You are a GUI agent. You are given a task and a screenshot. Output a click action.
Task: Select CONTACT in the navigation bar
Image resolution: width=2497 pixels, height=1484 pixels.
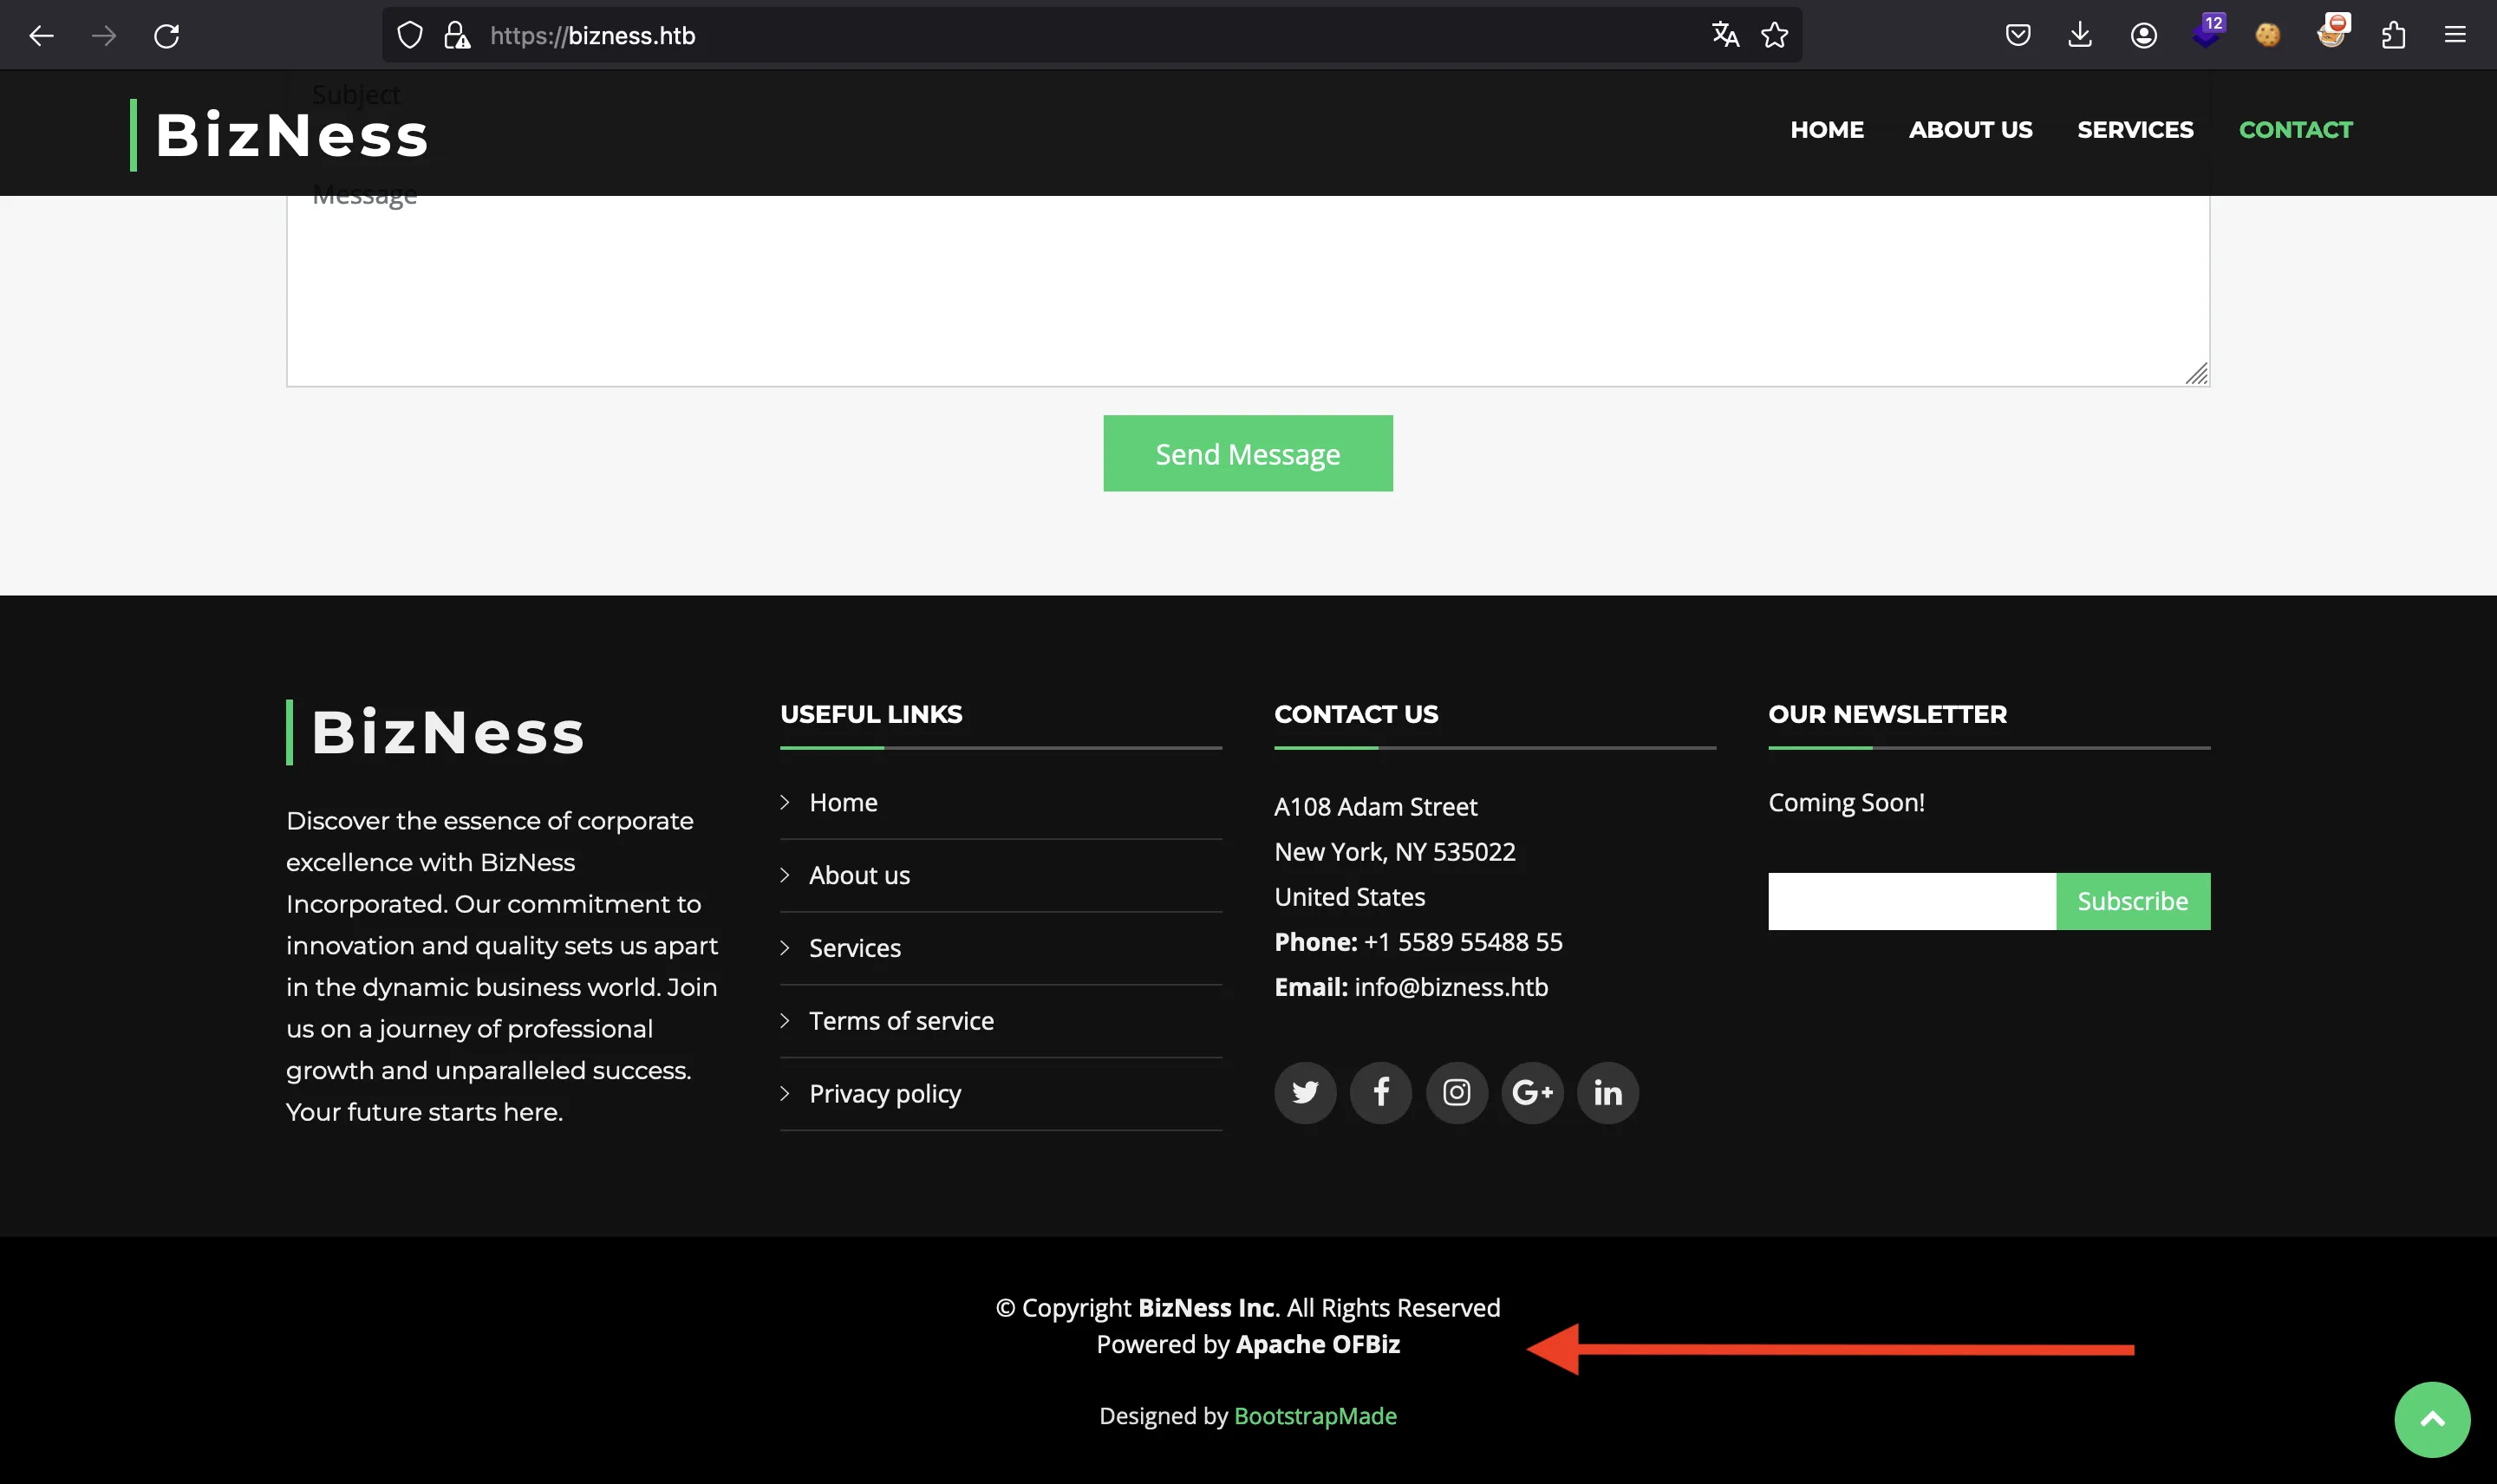(x=2295, y=130)
